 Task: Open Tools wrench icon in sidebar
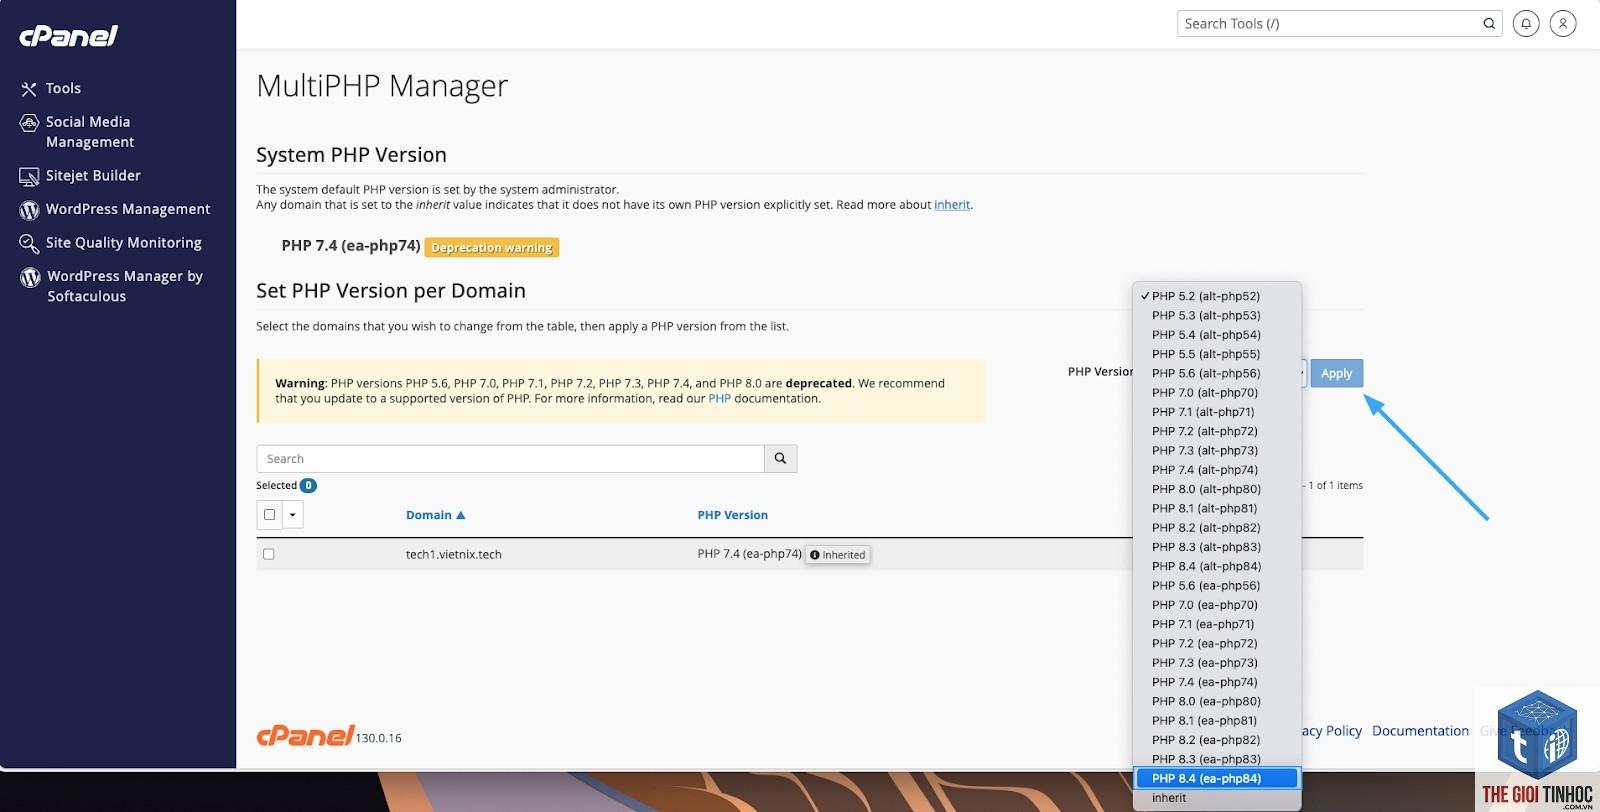(29, 89)
